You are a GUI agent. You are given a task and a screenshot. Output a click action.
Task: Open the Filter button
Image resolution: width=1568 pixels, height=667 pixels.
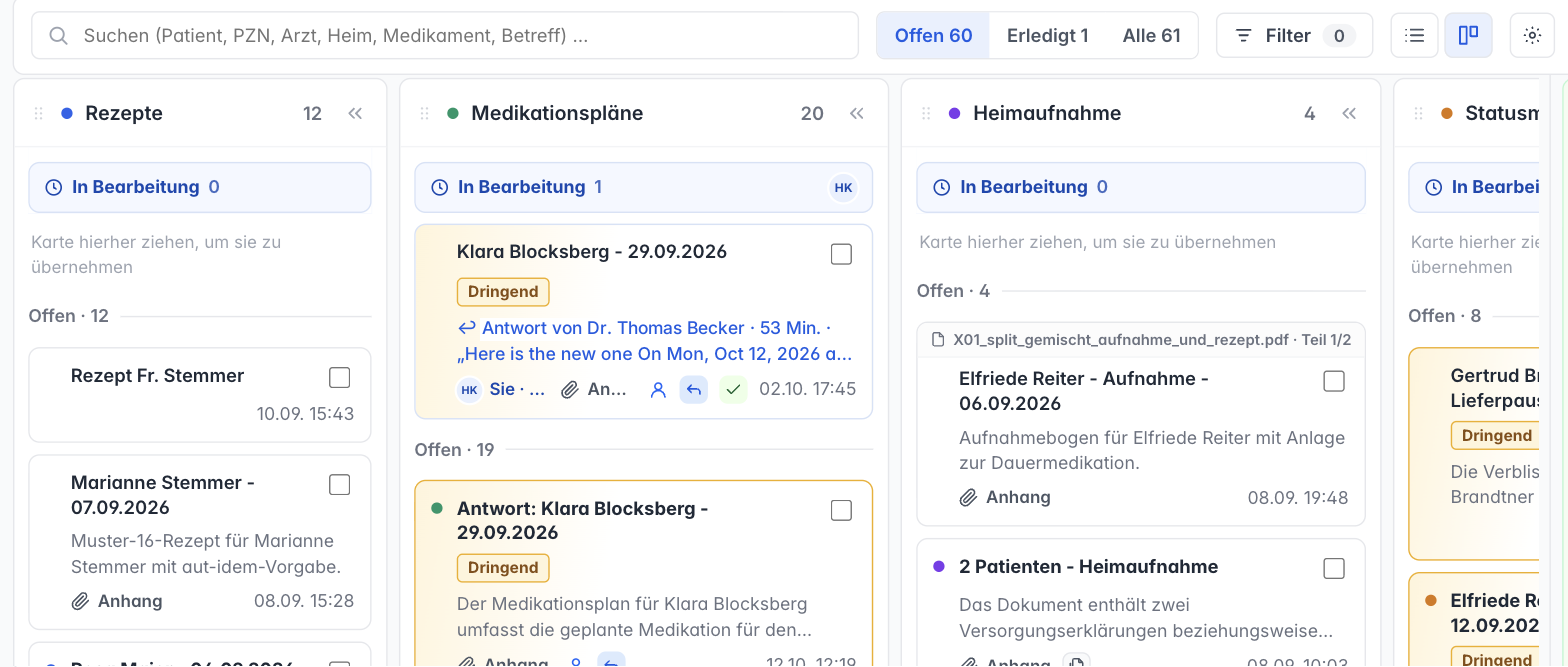(1295, 36)
